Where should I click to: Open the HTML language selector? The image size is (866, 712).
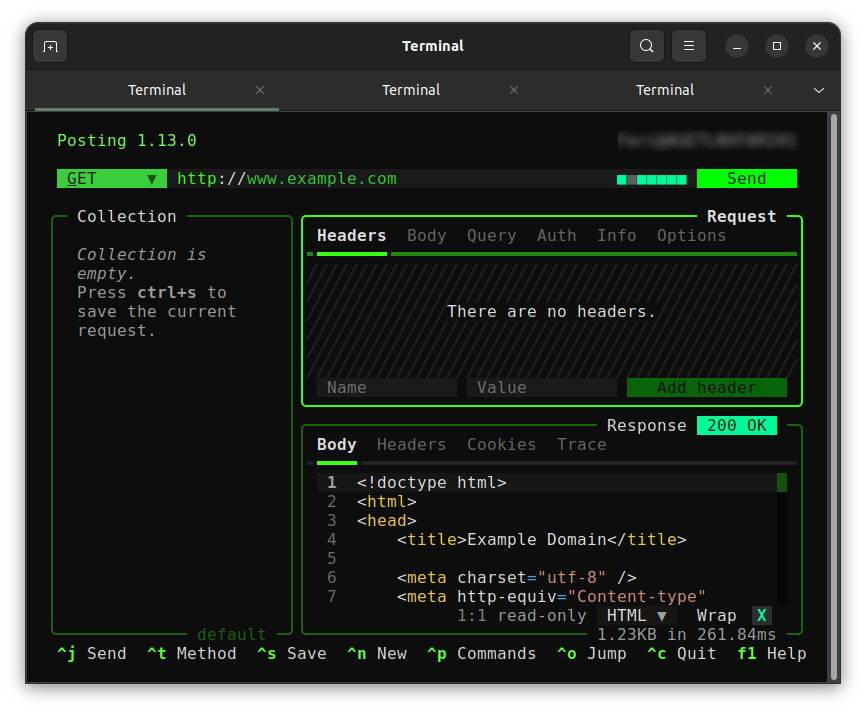pos(636,616)
